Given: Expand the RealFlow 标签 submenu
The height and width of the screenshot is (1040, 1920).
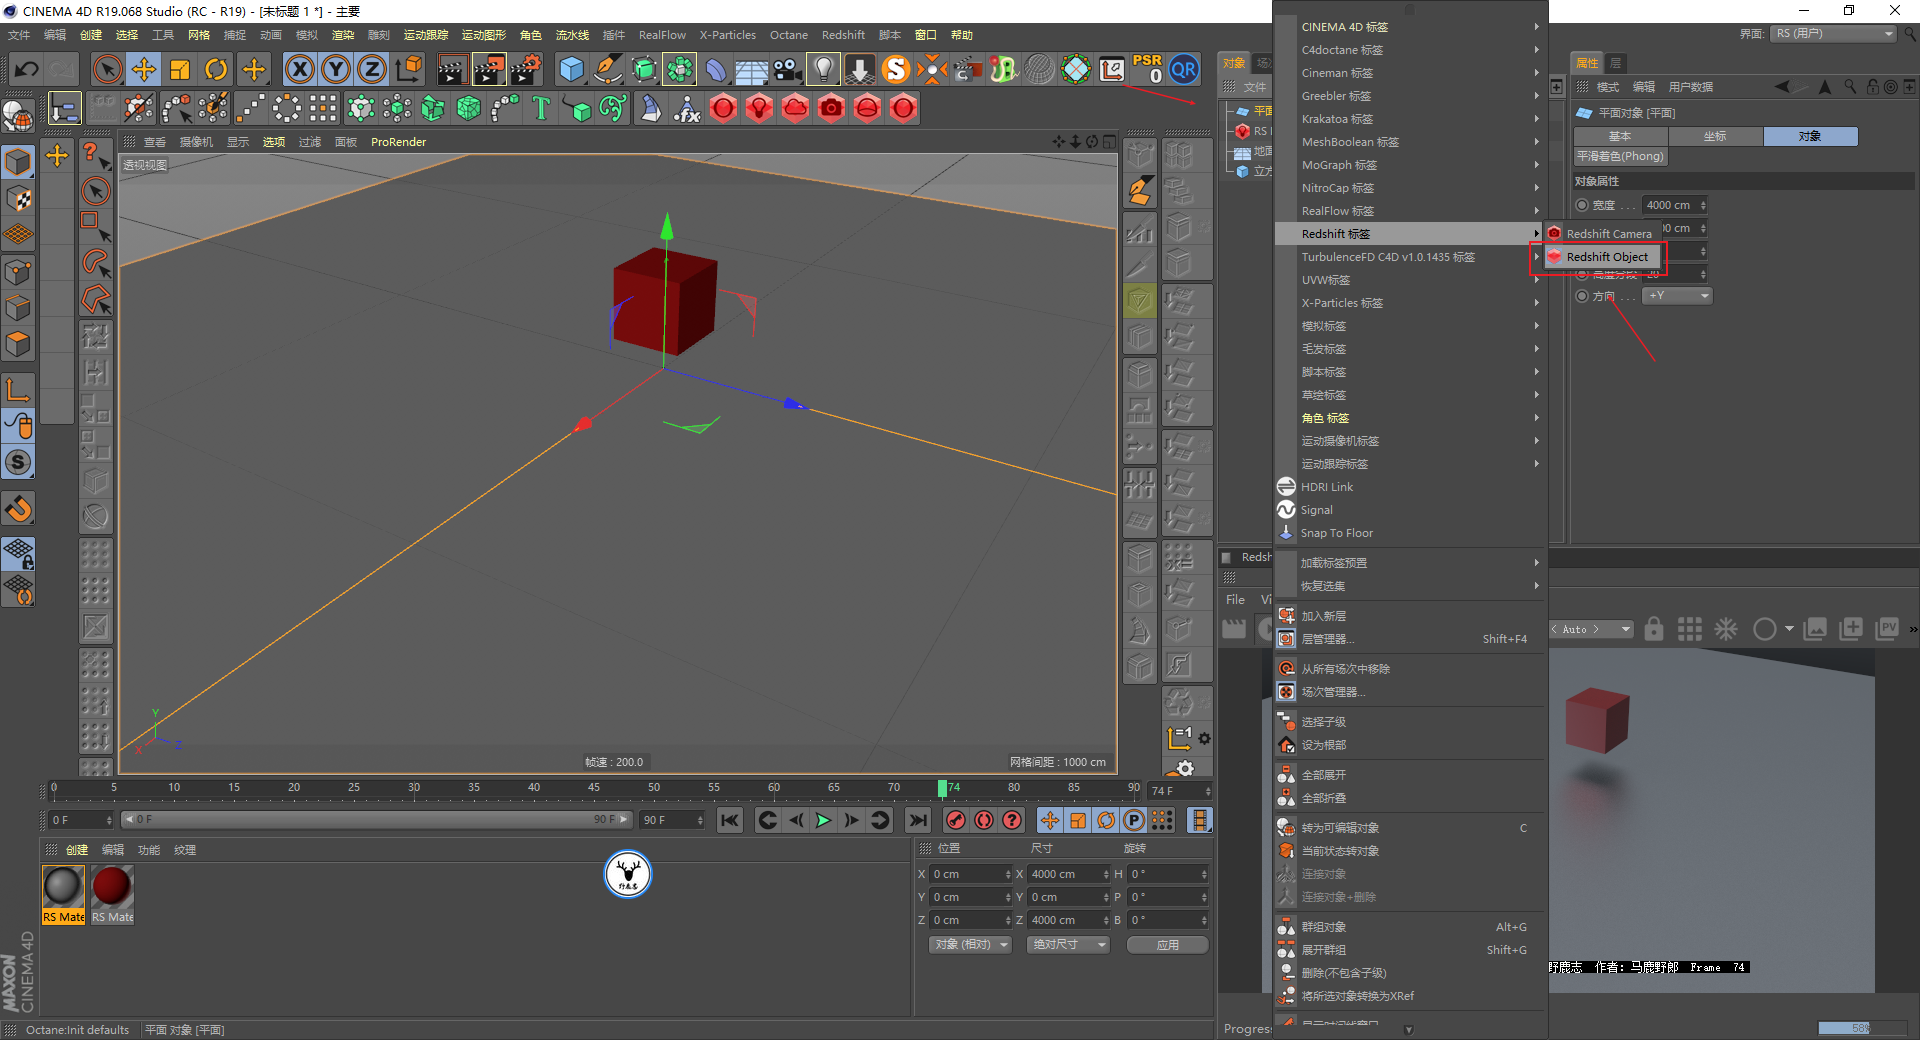Looking at the screenshot, I should pos(1410,211).
